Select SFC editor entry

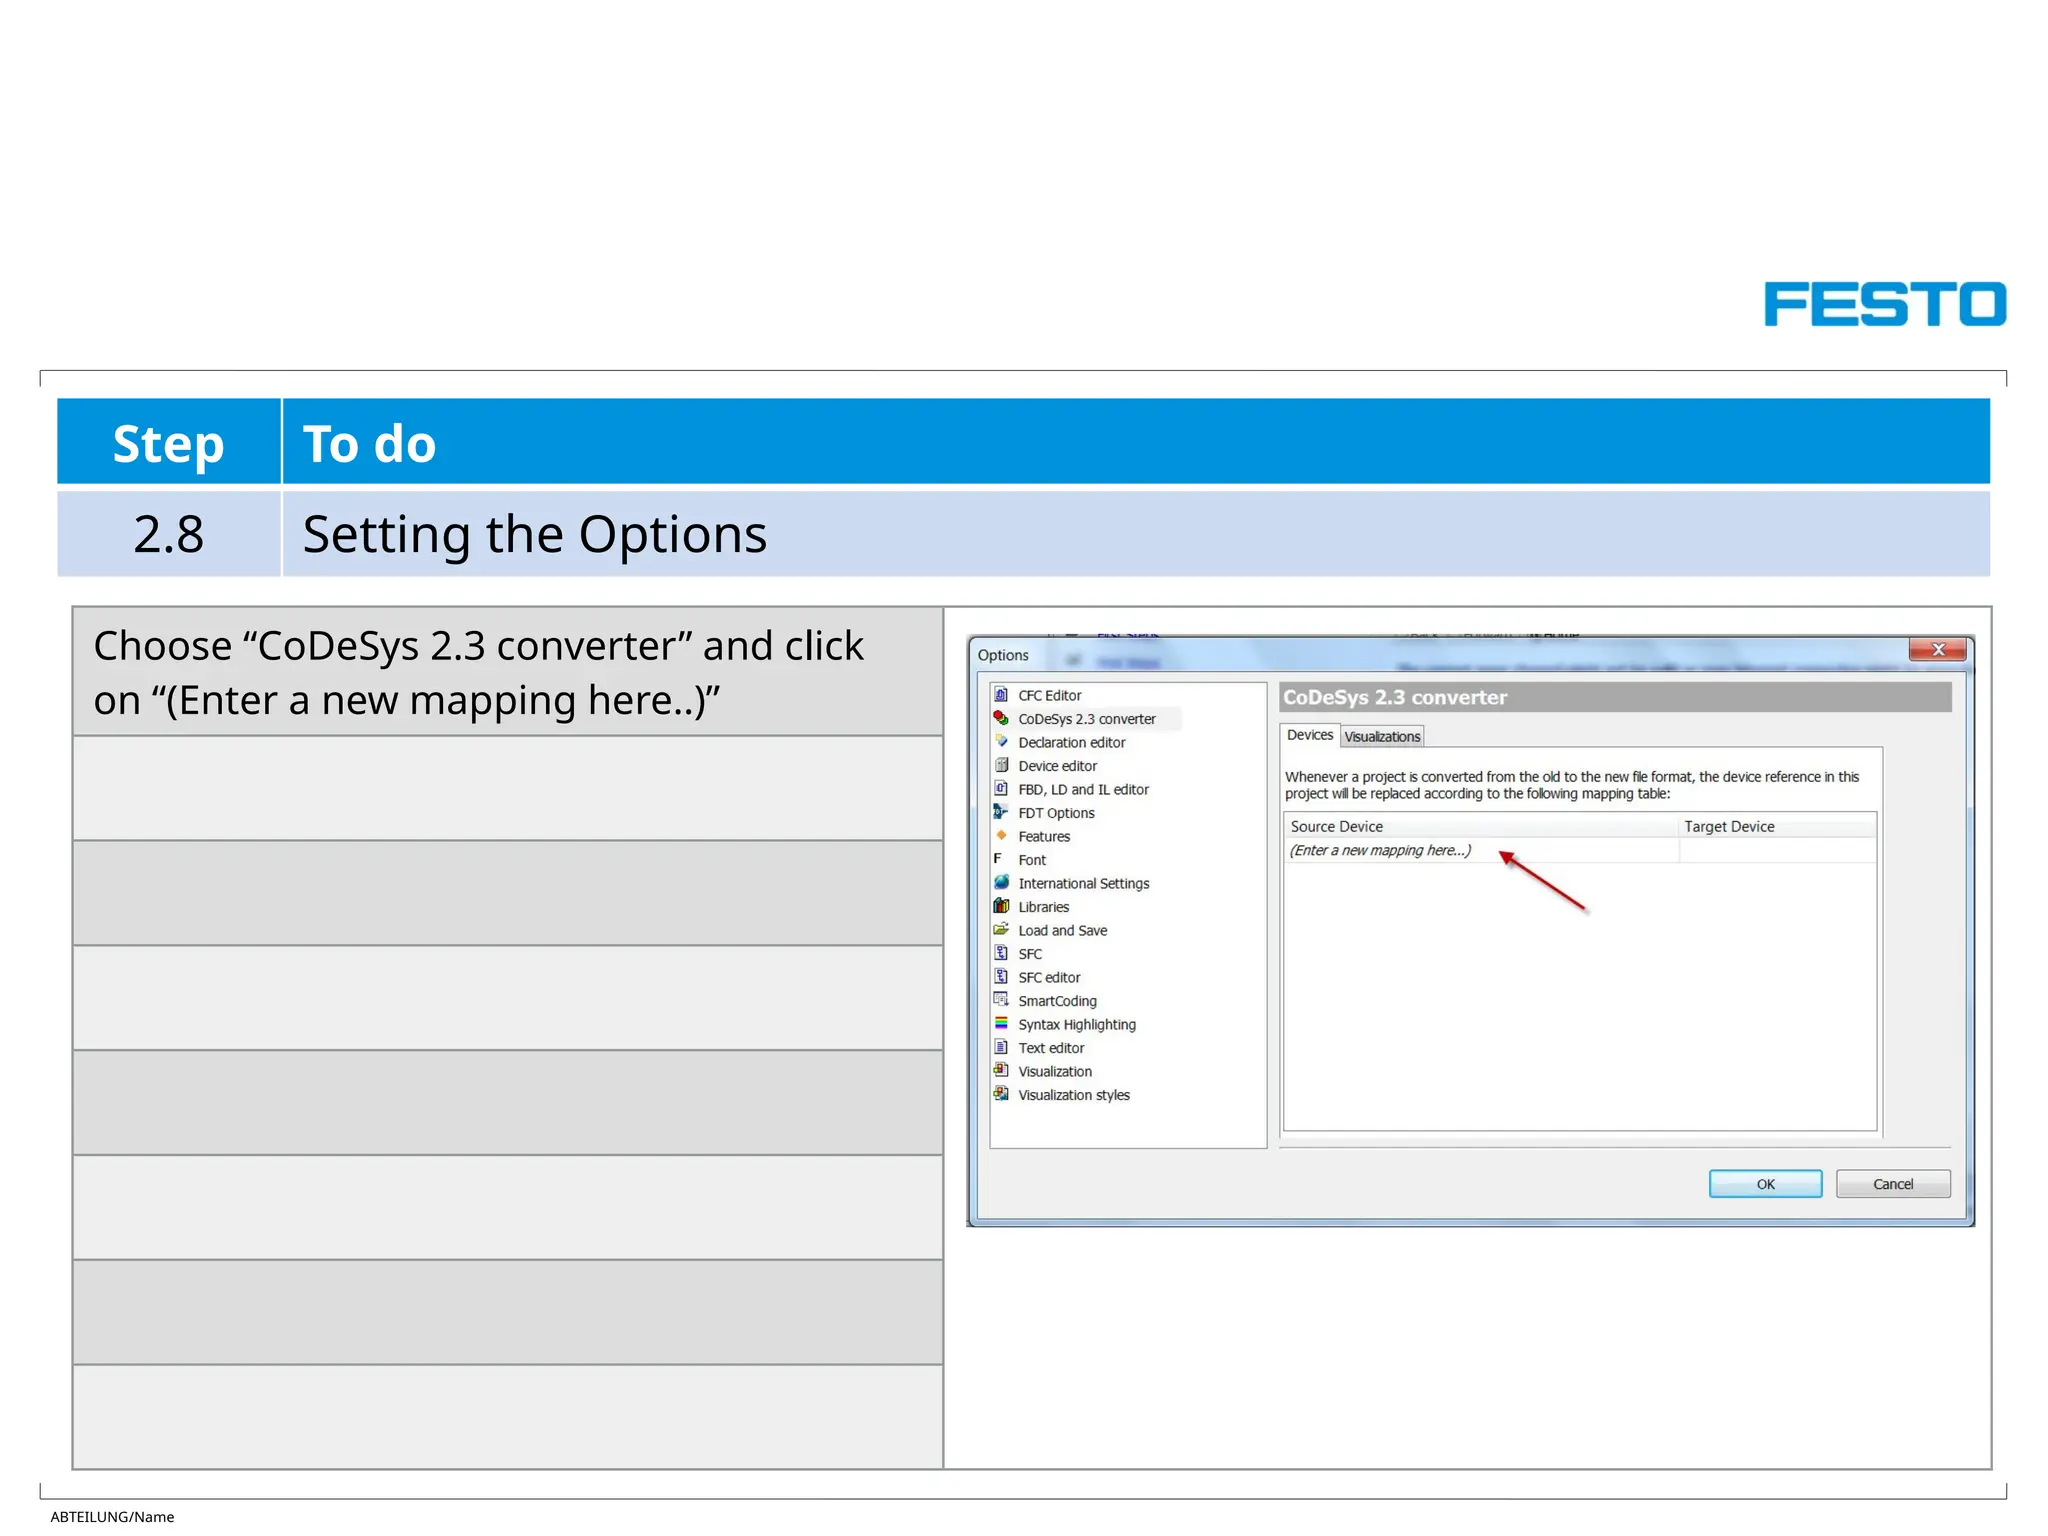1049,977
